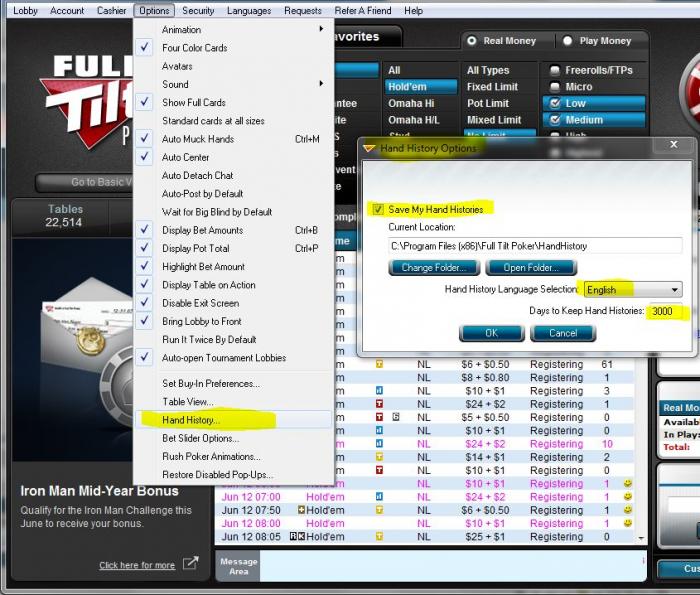Follow 'Click here for more' link
700x595 pixels.
coord(137,565)
